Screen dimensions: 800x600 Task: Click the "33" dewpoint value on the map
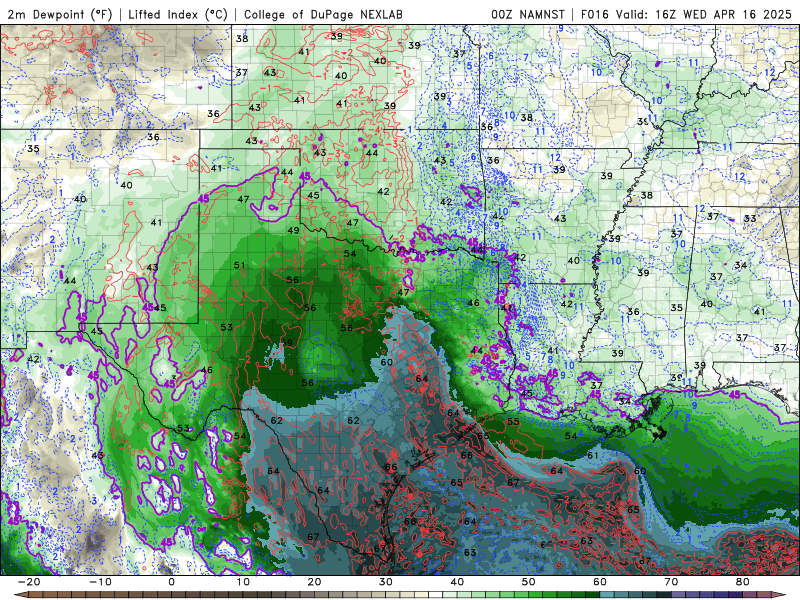749,218
